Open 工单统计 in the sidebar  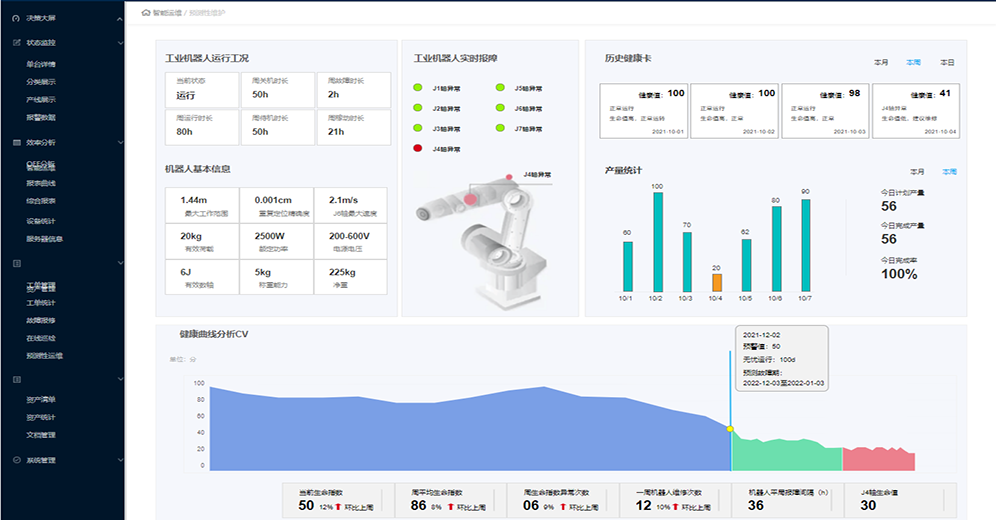pyautogui.click(x=41, y=303)
